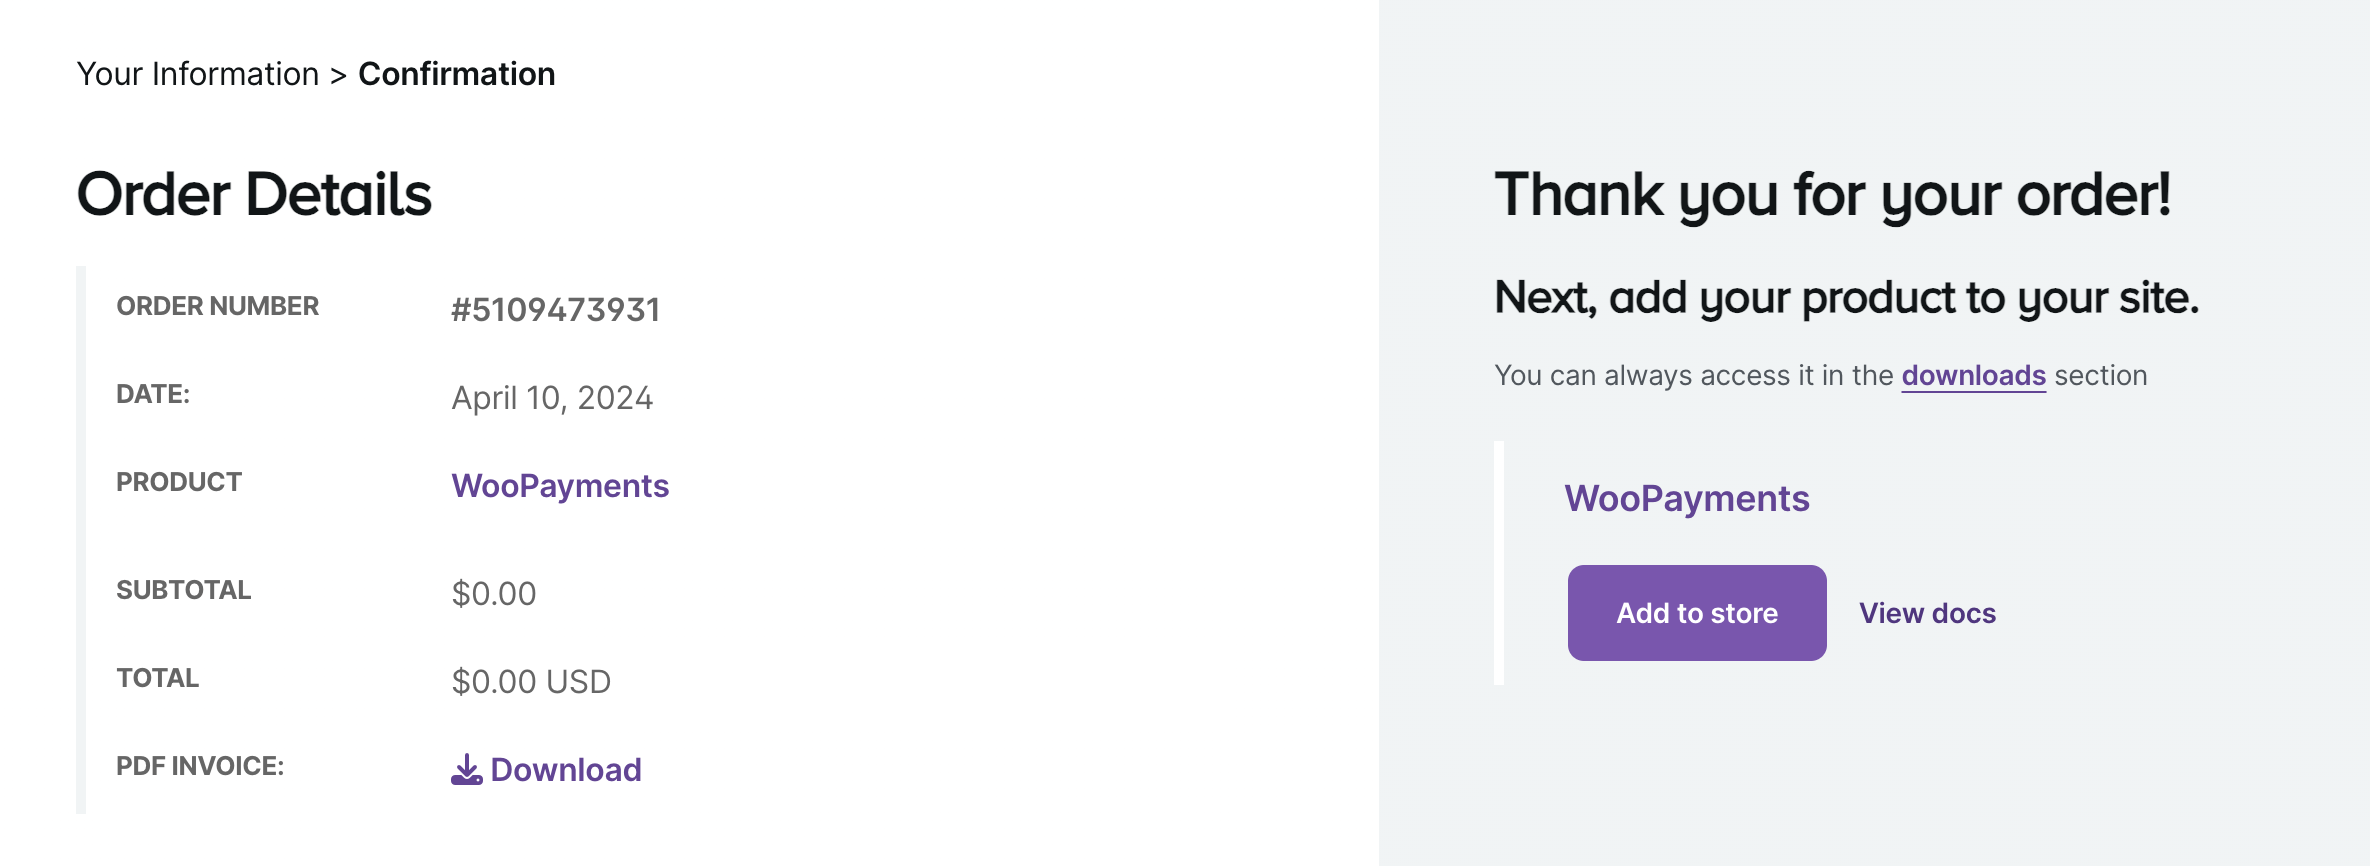The width and height of the screenshot is (2370, 866).
Task: Open the View docs link
Action: coord(1927,613)
